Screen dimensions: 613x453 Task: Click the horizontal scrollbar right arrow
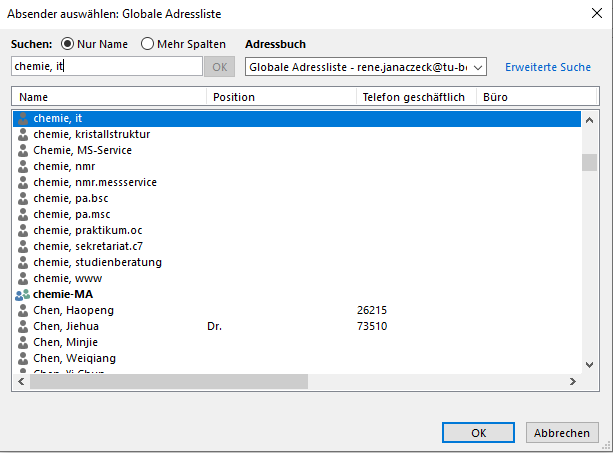click(x=572, y=382)
